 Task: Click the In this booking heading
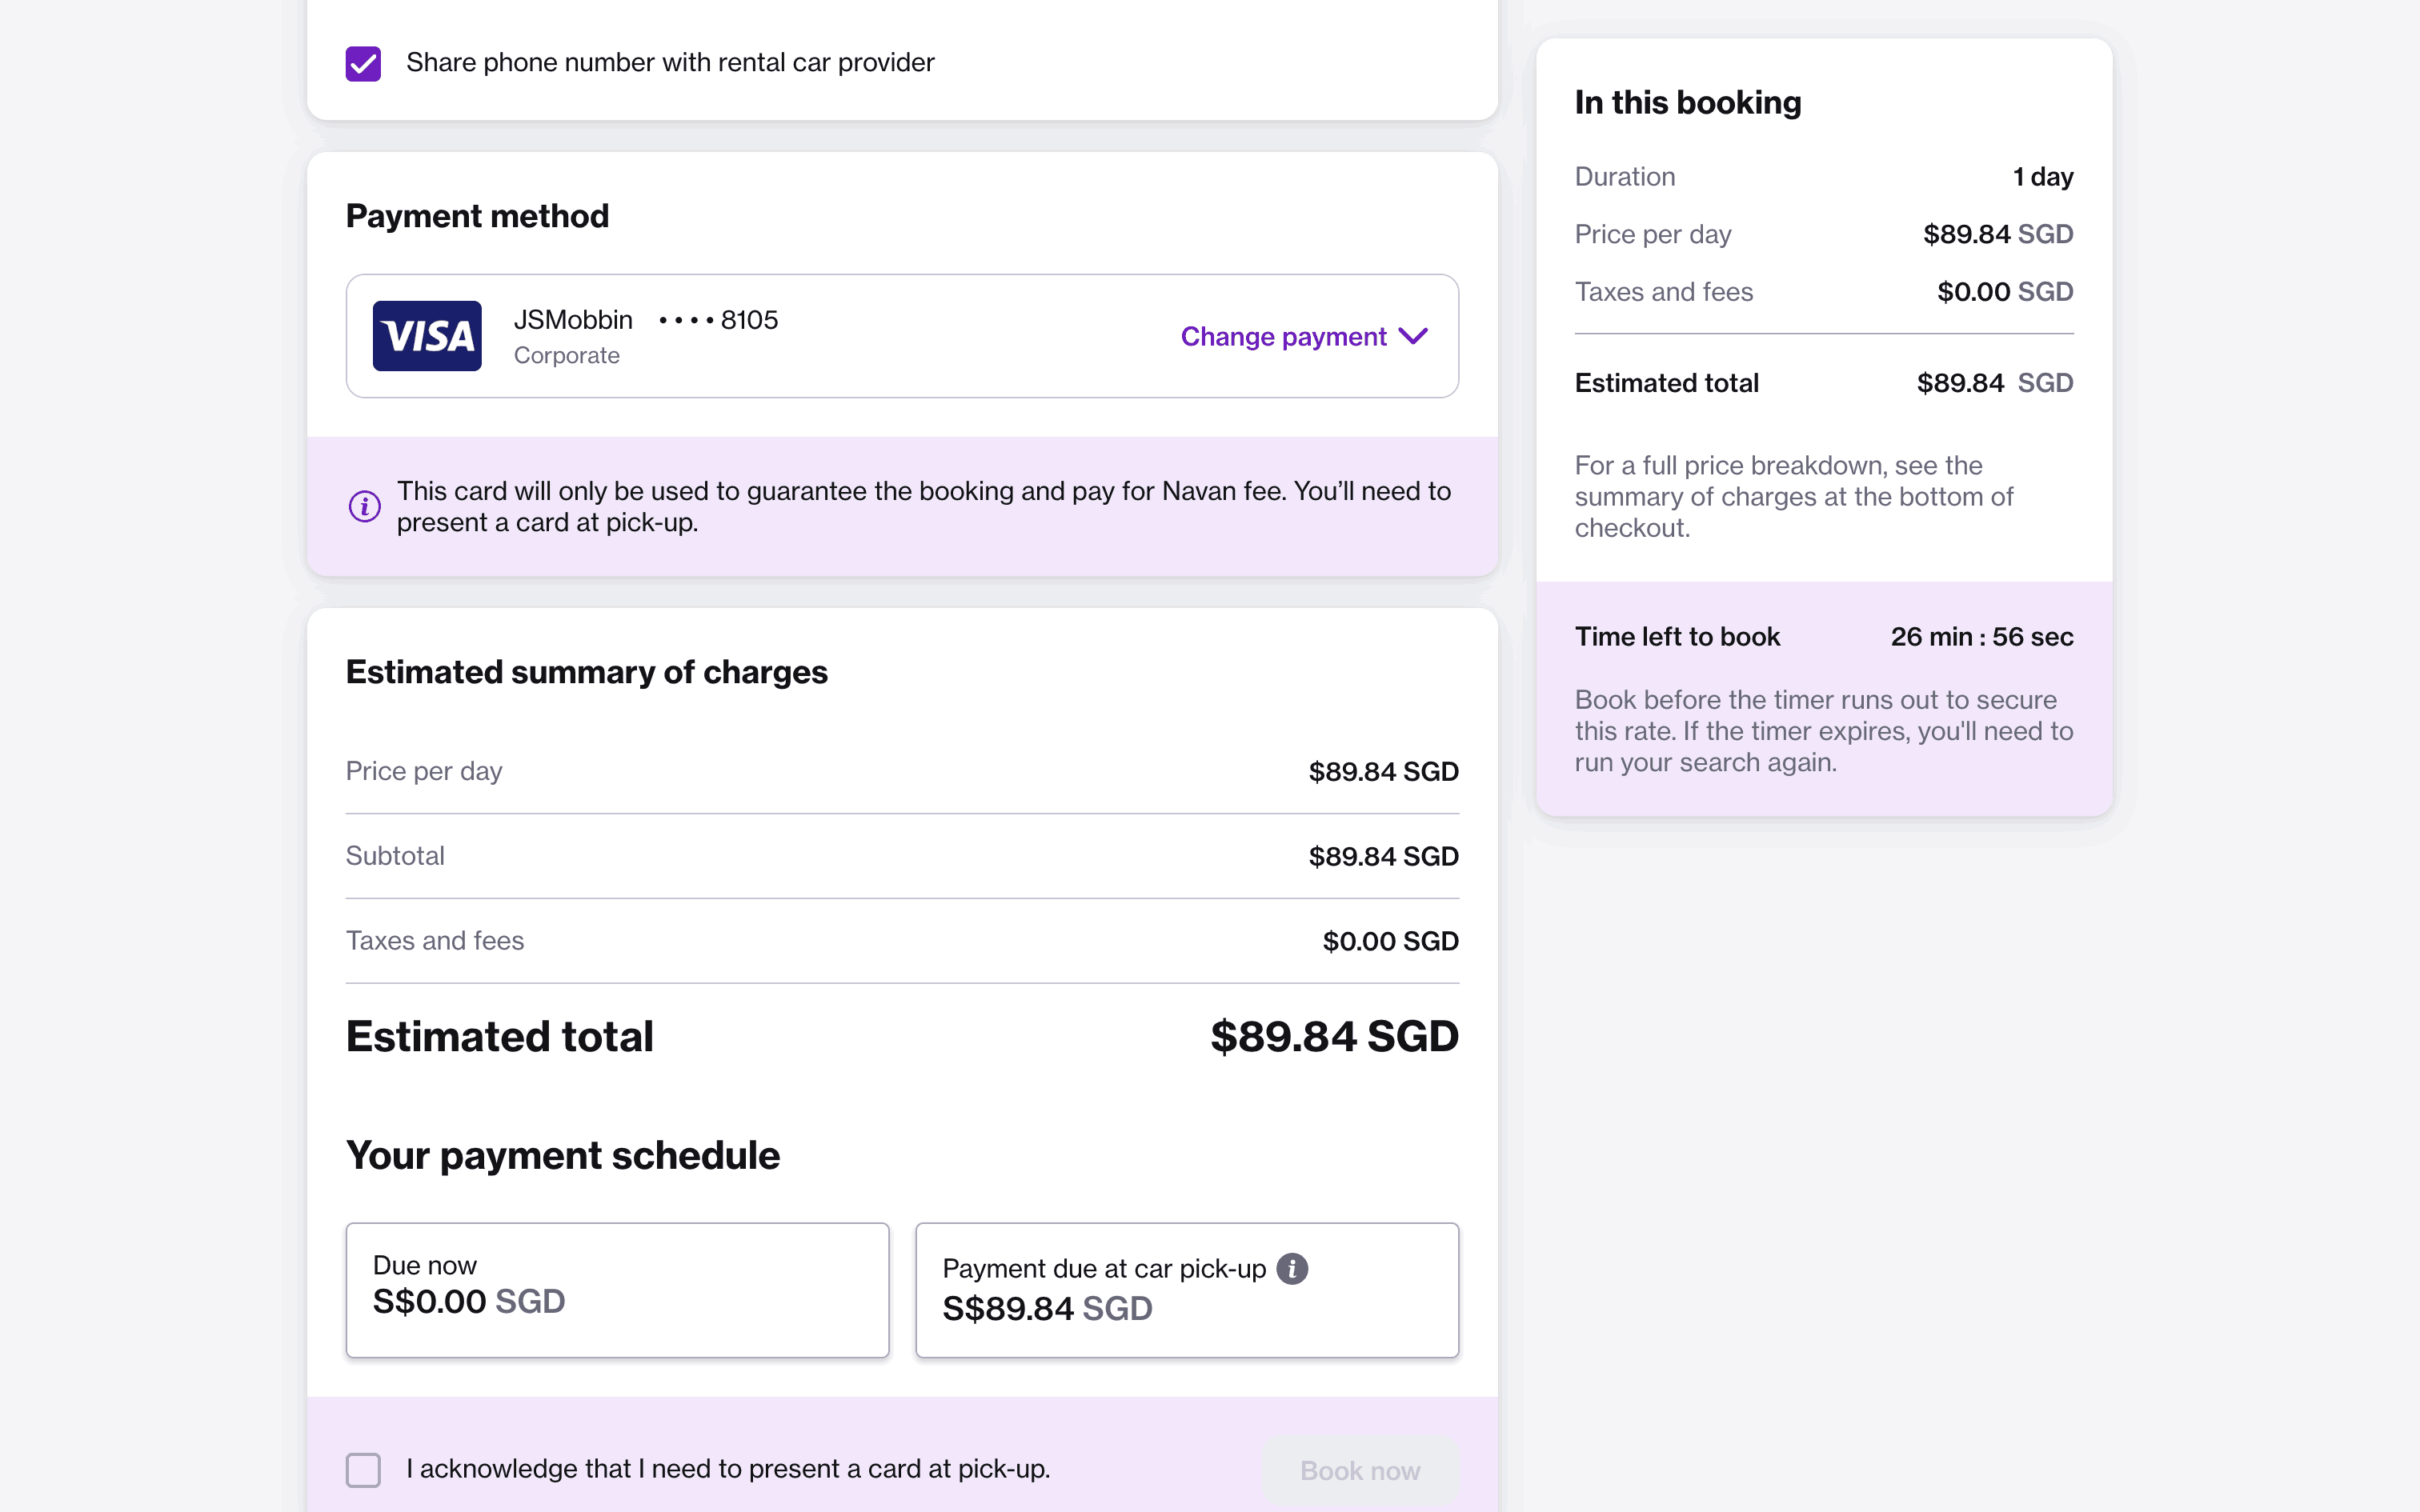click(x=1687, y=102)
